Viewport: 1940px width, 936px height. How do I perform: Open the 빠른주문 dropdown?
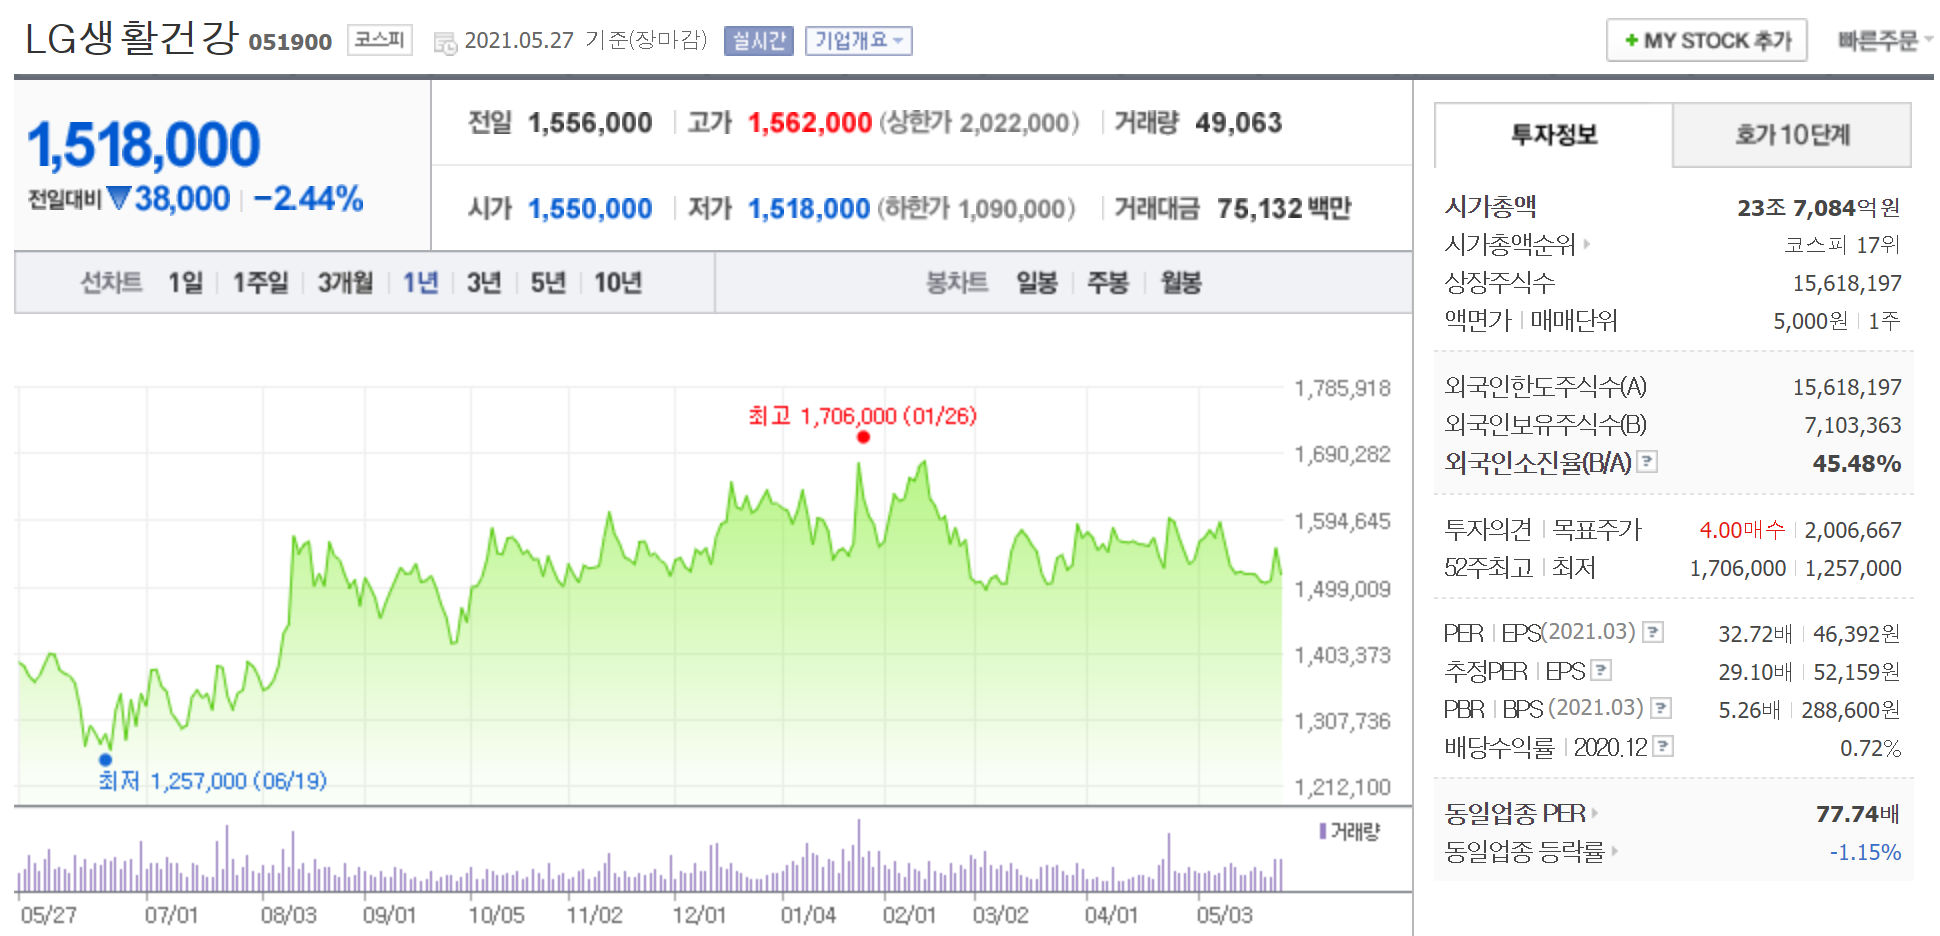coord(1885,40)
